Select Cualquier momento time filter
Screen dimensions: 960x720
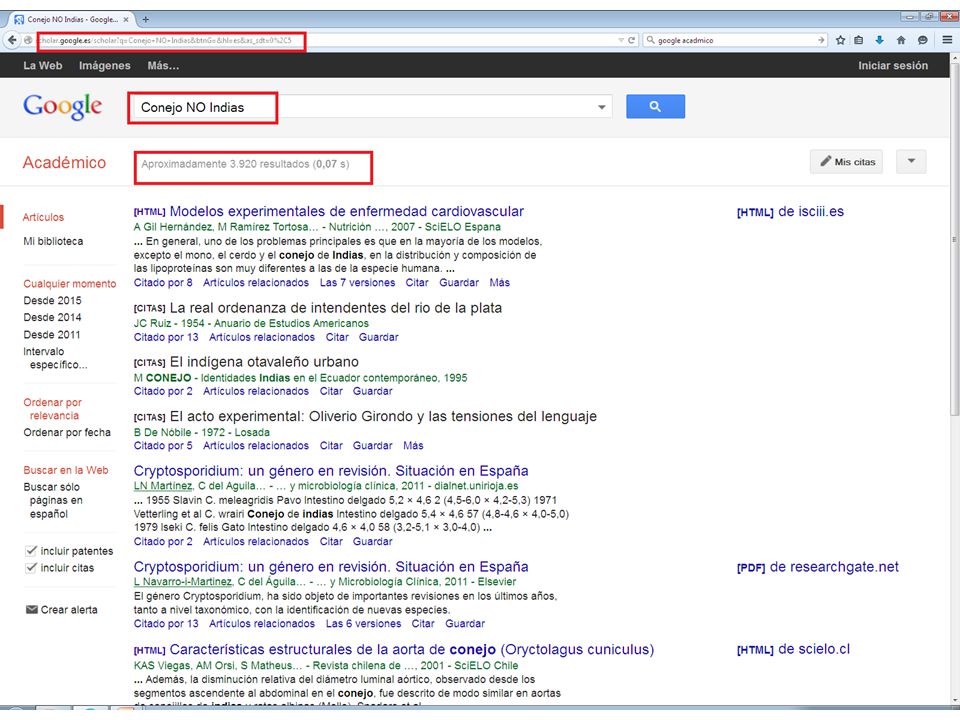click(70, 284)
